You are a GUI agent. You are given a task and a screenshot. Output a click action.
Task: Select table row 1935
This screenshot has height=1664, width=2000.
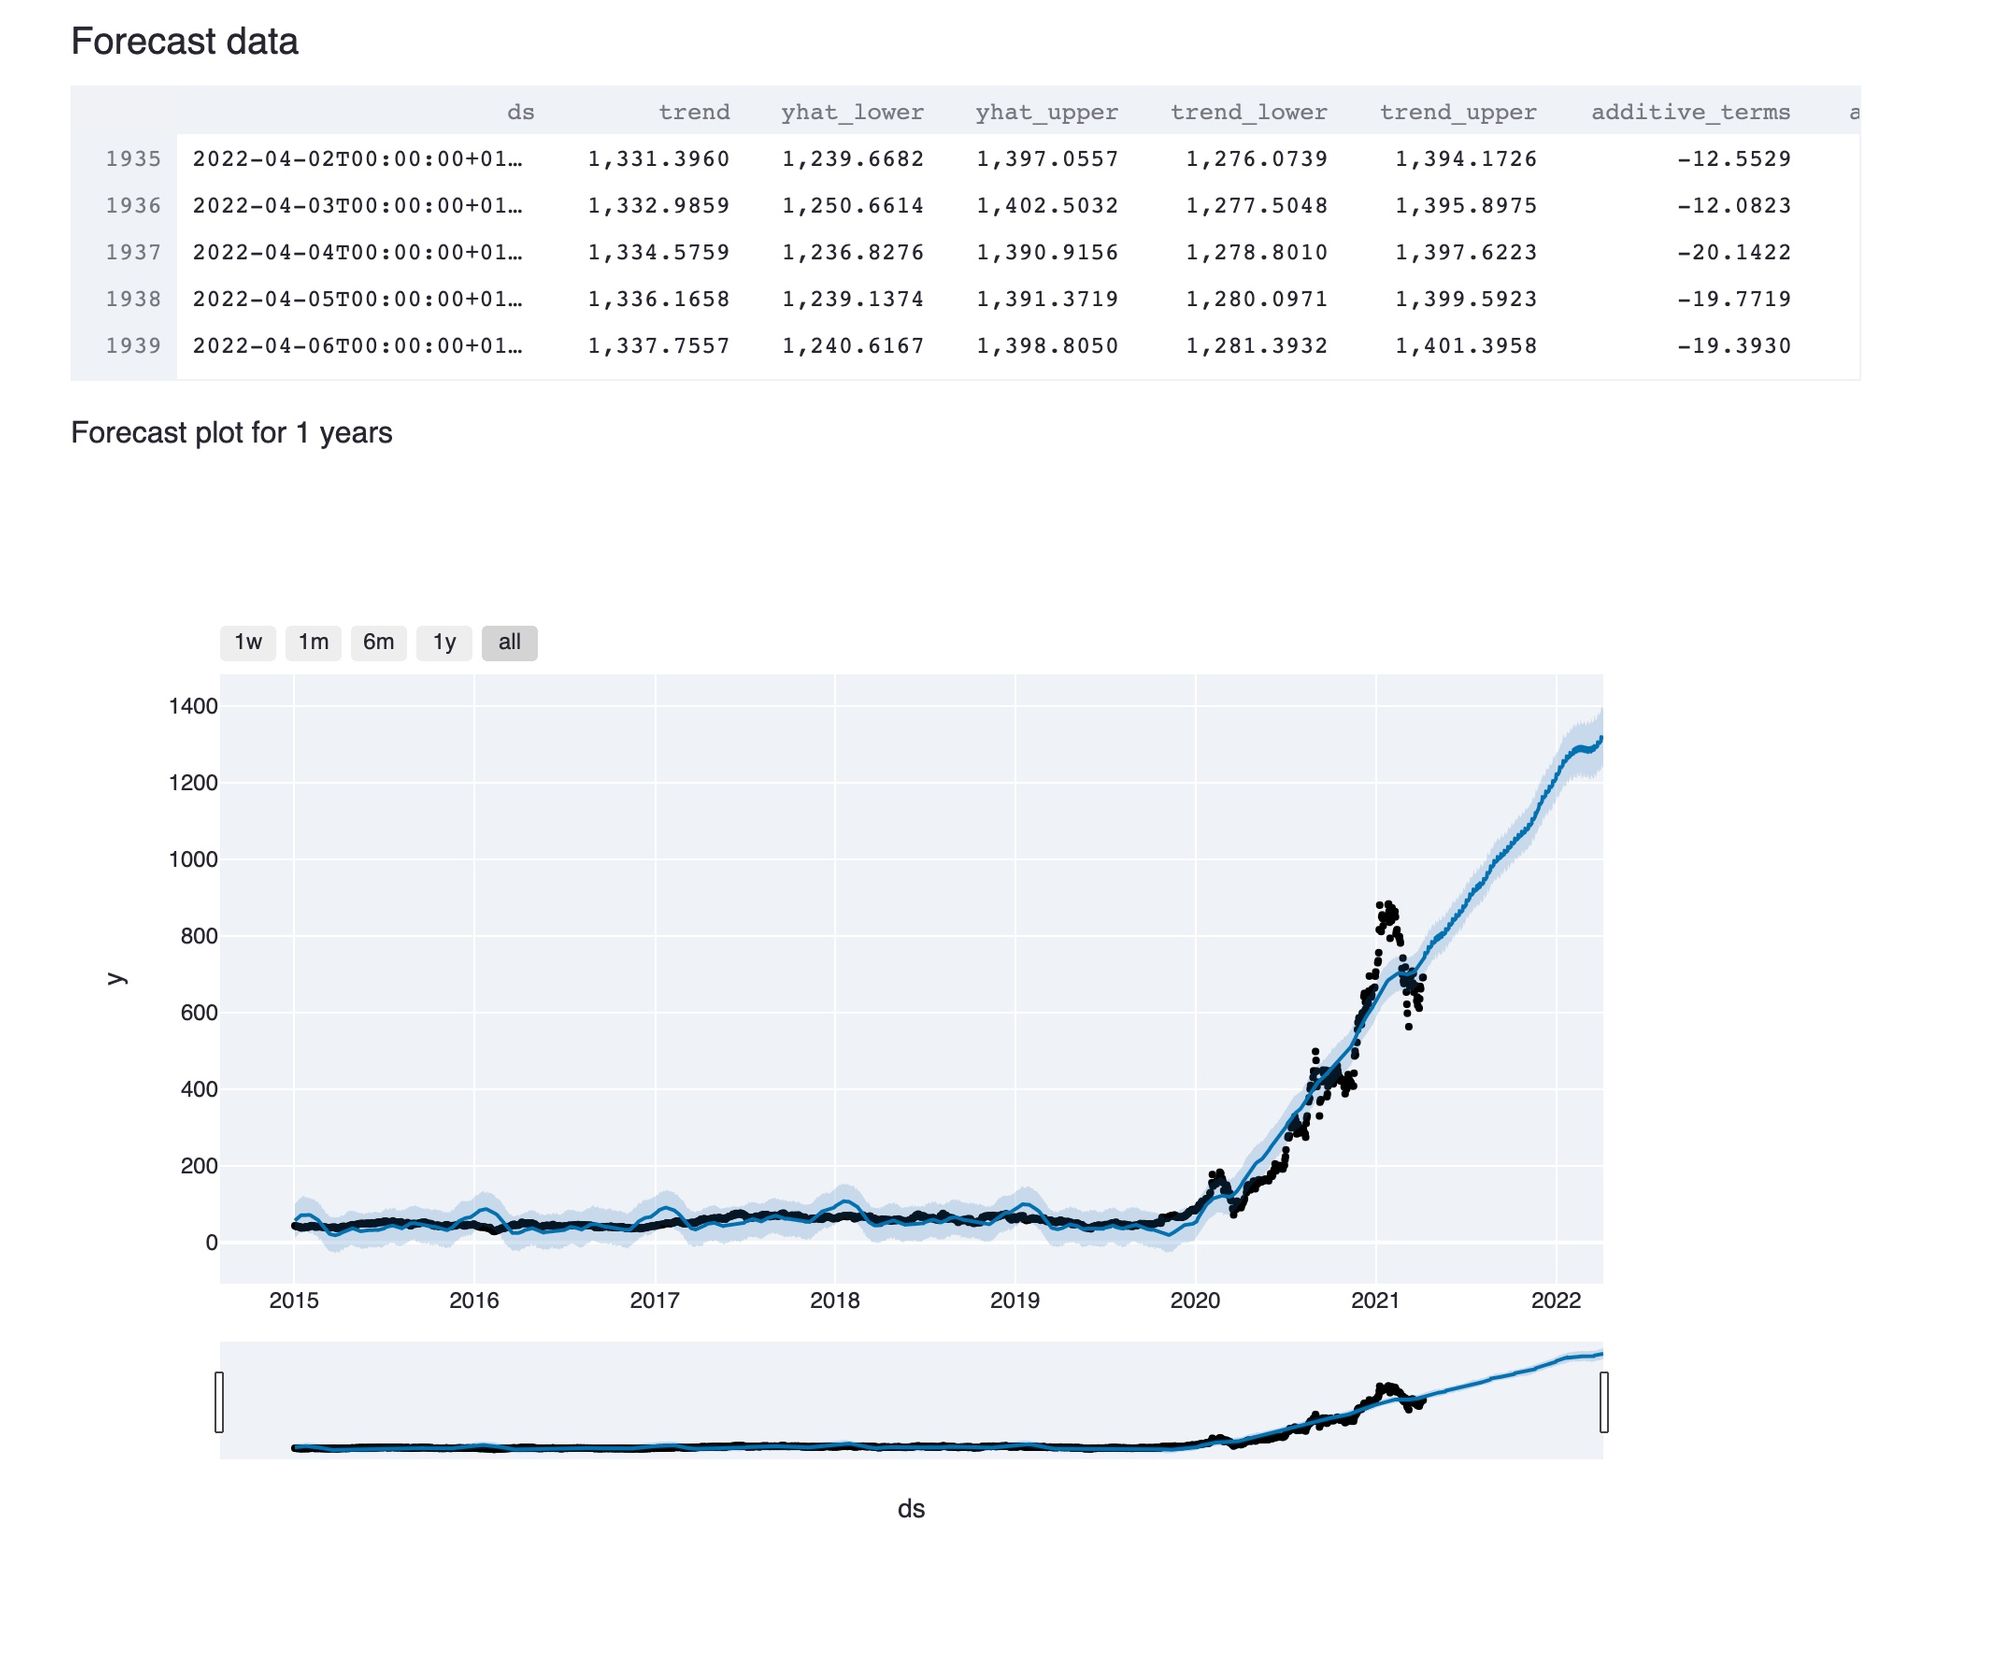point(133,158)
